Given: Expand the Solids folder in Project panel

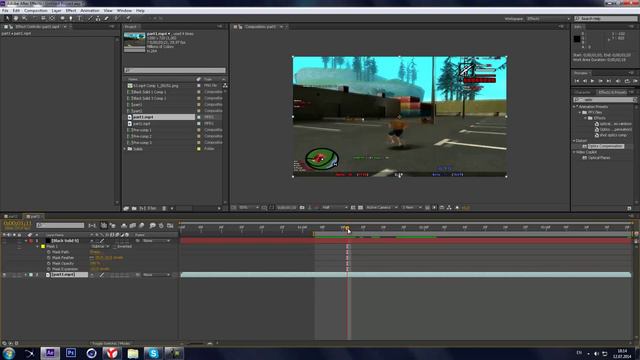Looking at the screenshot, I should tap(125, 149).
